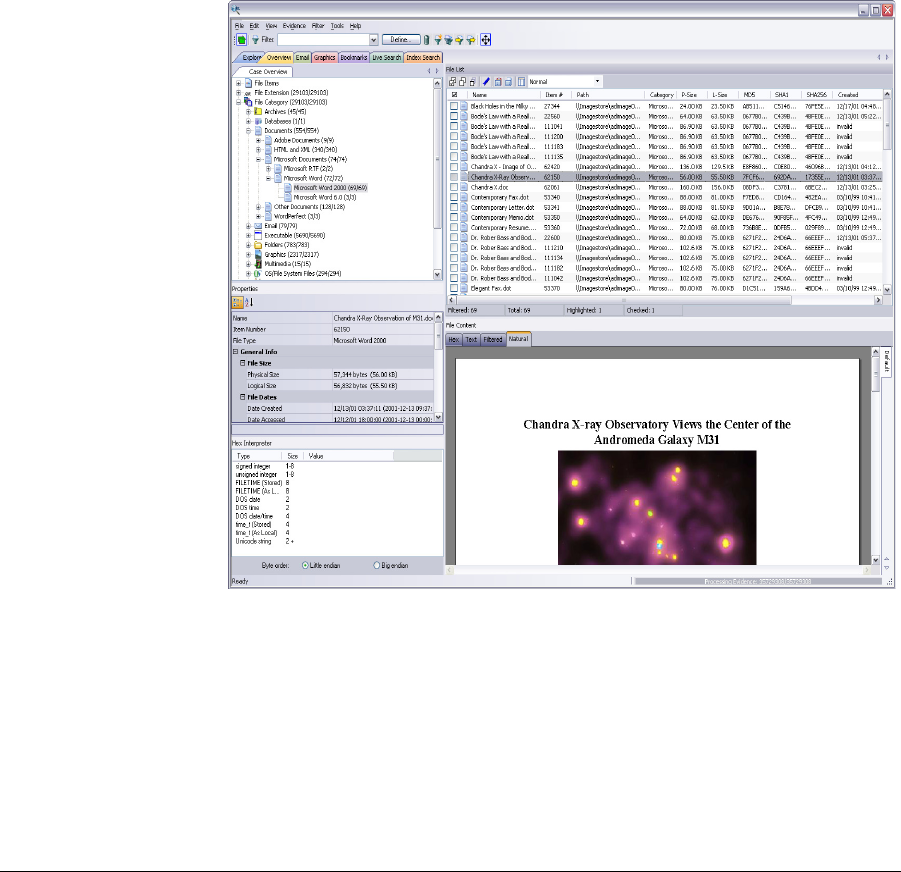
Task: Click the first check-all icon in File List toolbar
Action: pyautogui.click(x=452, y=82)
